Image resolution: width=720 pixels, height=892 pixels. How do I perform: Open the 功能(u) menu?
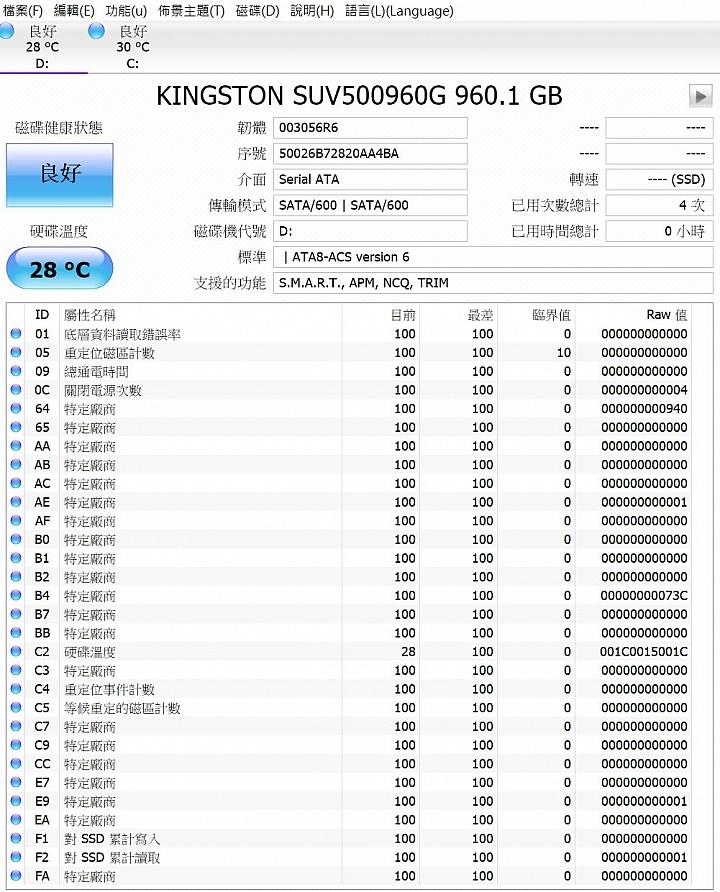click(126, 10)
